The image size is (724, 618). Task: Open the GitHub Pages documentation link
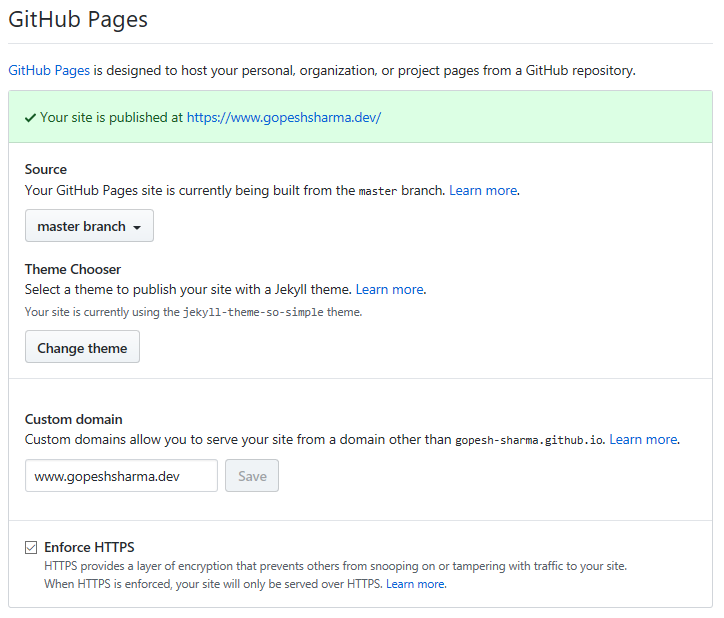[49, 71]
